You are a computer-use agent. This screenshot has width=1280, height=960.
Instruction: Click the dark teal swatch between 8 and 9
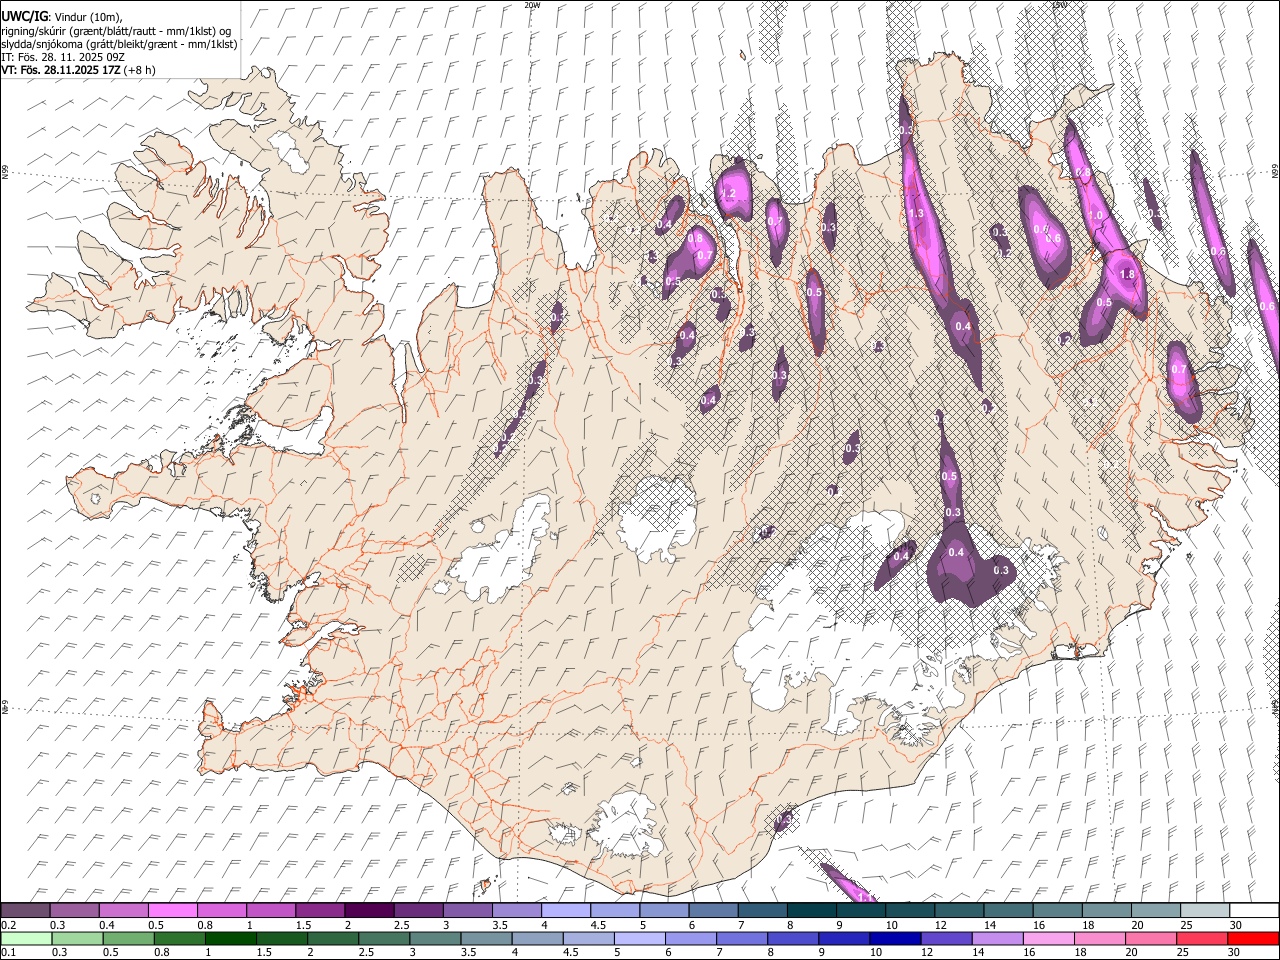pos(812,910)
